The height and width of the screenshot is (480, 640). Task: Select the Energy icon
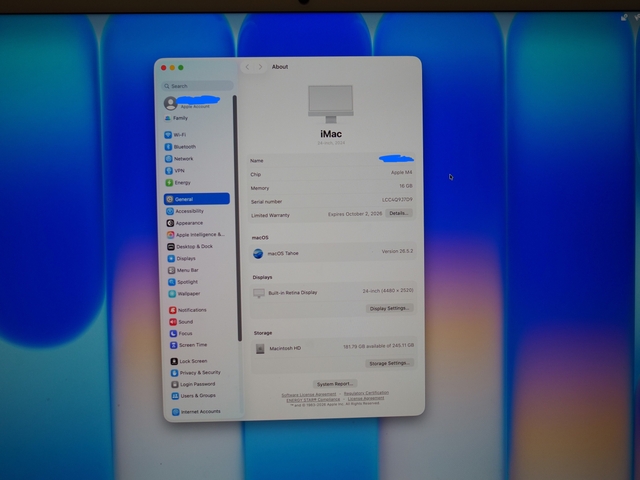tap(169, 182)
